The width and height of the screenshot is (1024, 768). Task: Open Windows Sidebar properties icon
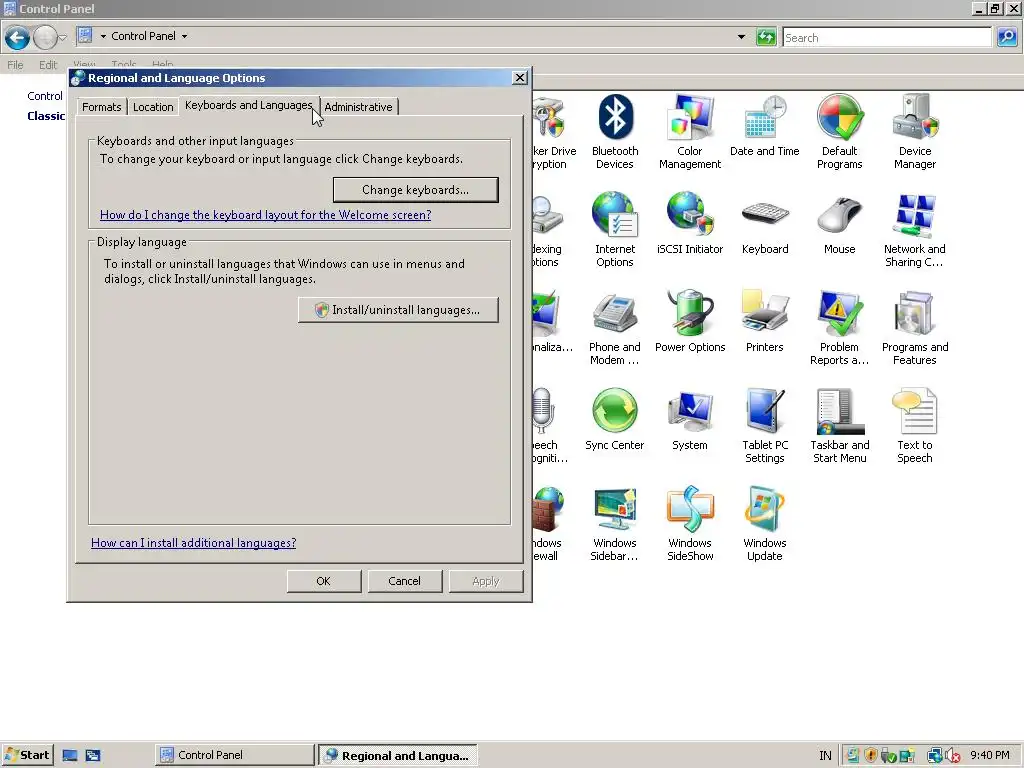coord(615,524)
